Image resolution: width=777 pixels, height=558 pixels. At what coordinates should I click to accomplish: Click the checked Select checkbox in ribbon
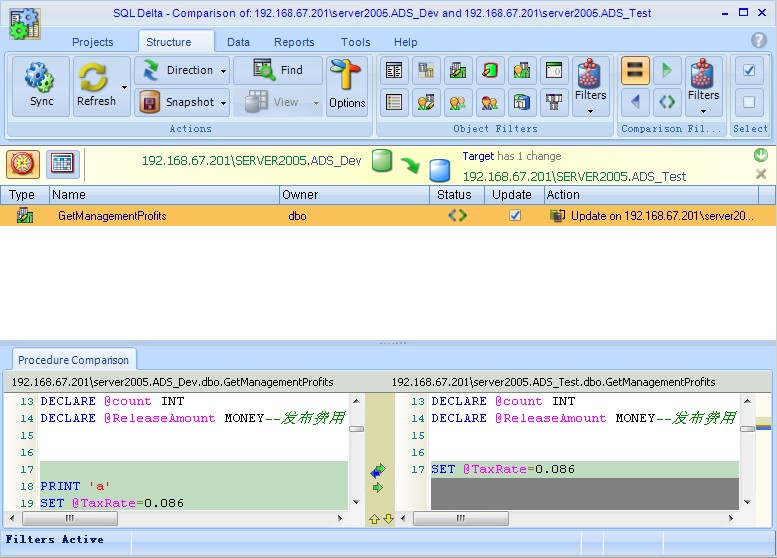tap(749, 71)
